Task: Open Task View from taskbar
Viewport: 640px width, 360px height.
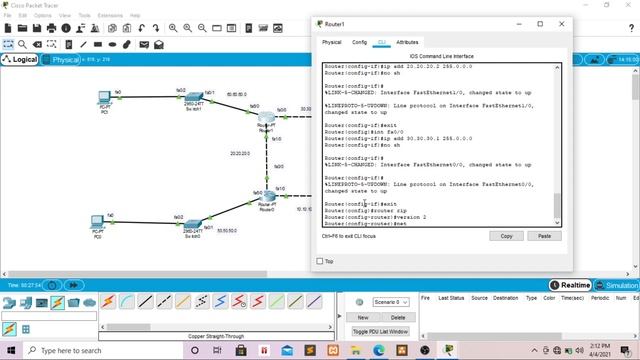Action: point(217,350)
